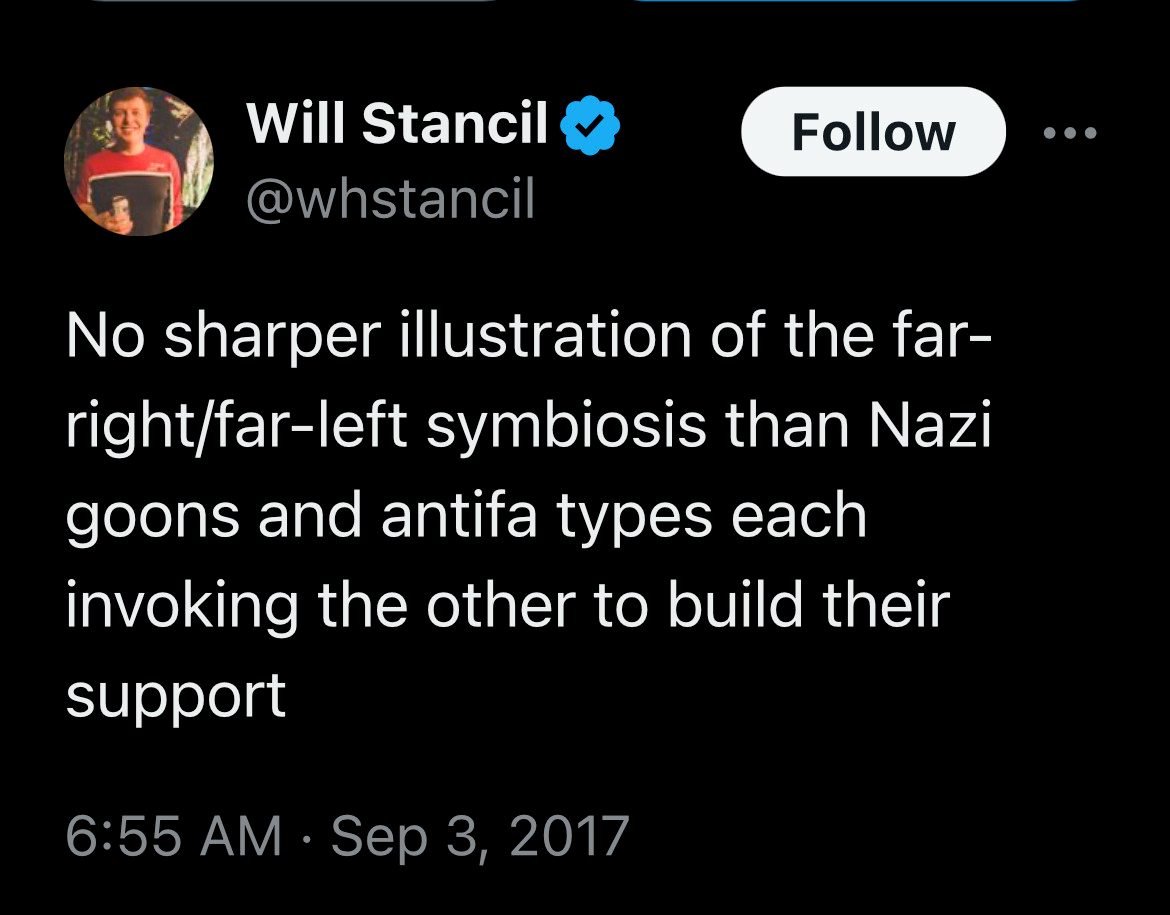1170x915 pixels.
Task: Click the phrase "right/far-left" in the tweet
Action: tap(237, 426)
